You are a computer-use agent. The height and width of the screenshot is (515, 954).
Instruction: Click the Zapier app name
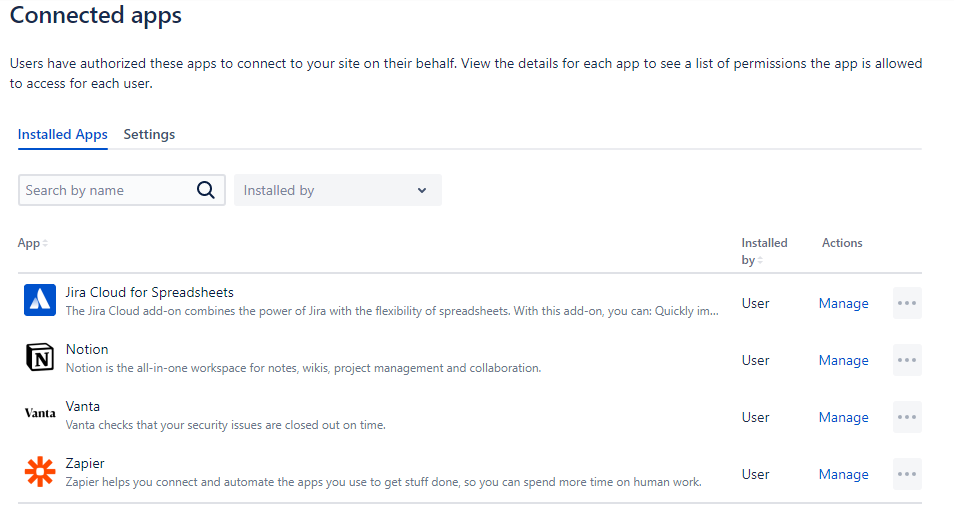(85, 463)
